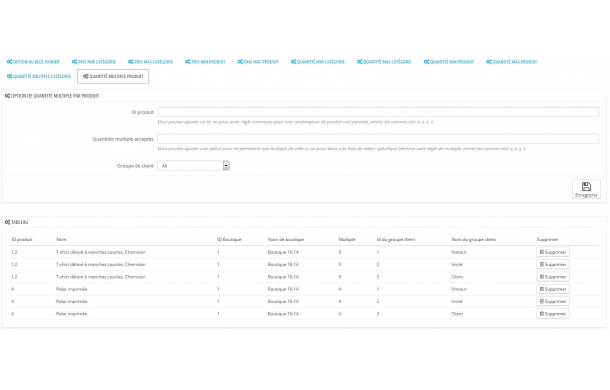The image size is (610, 390).
Task: Click gear icon of Prix max produit tab
Action: click(240, 62)
